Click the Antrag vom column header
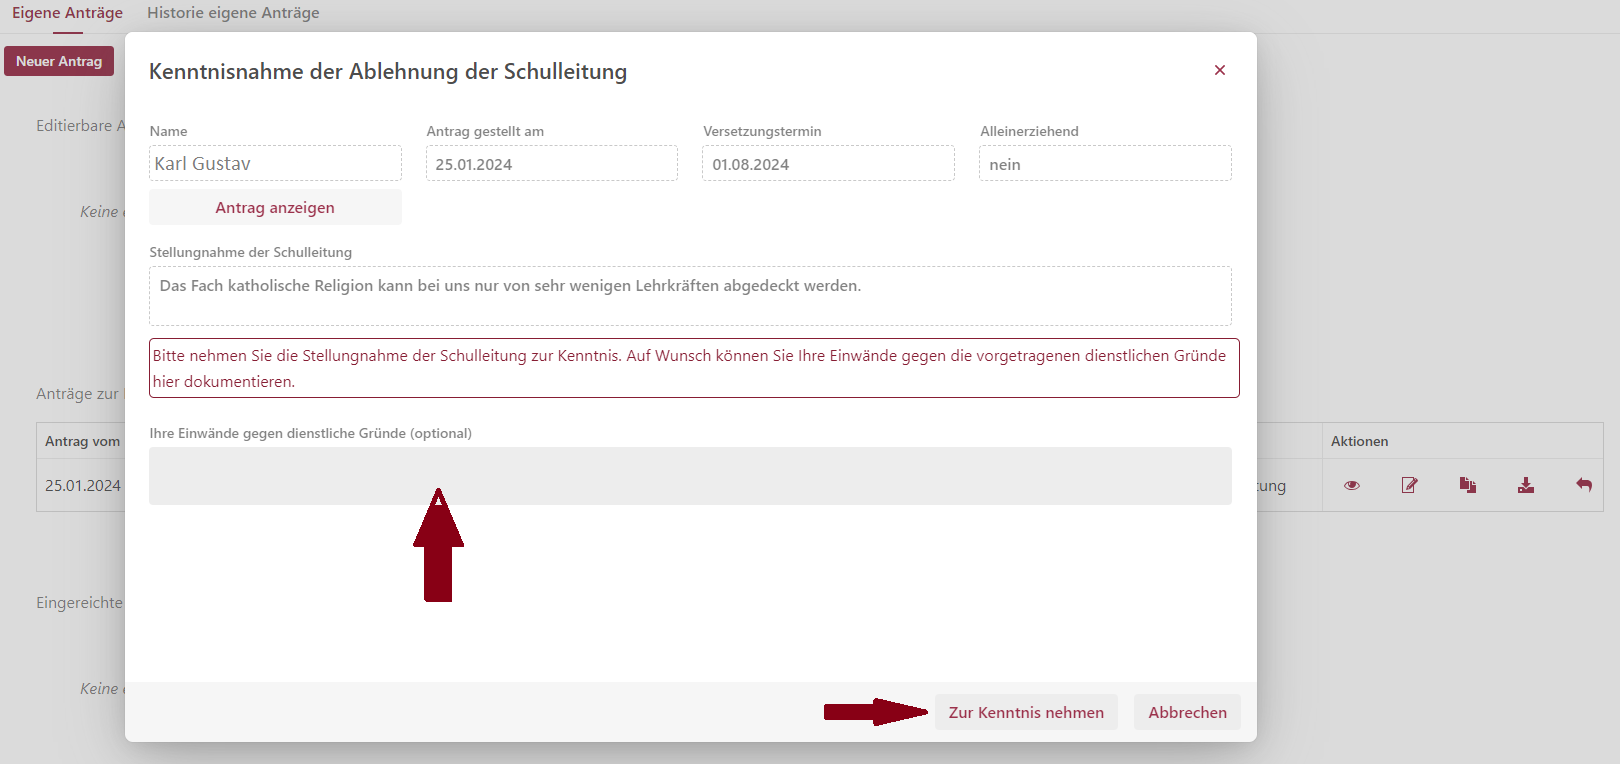The width and height of the screenshot is (1620, 764). (x=82, y=442)
